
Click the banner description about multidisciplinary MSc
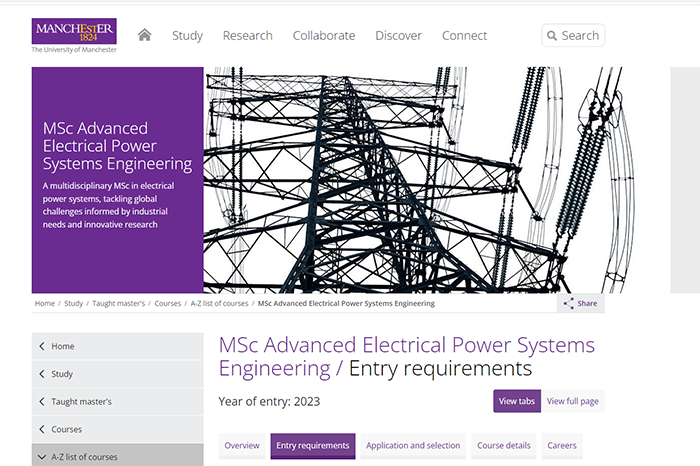[x=108, y=205]
